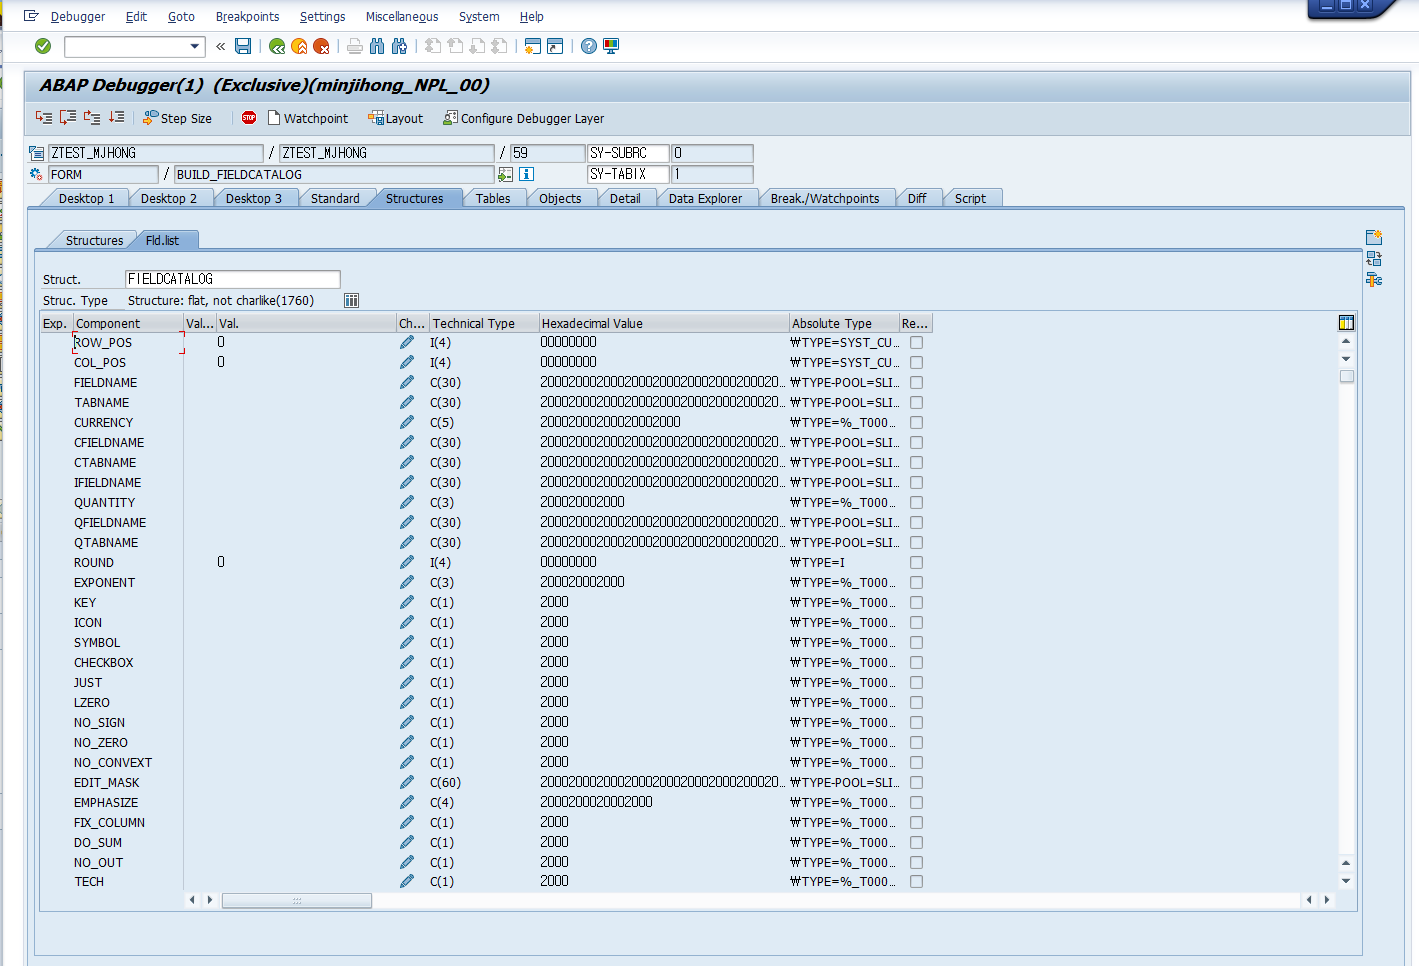This screenshot has width=1419, height=966.
Task: Click the Single Step debugger icon
Action: click(44, 117)
